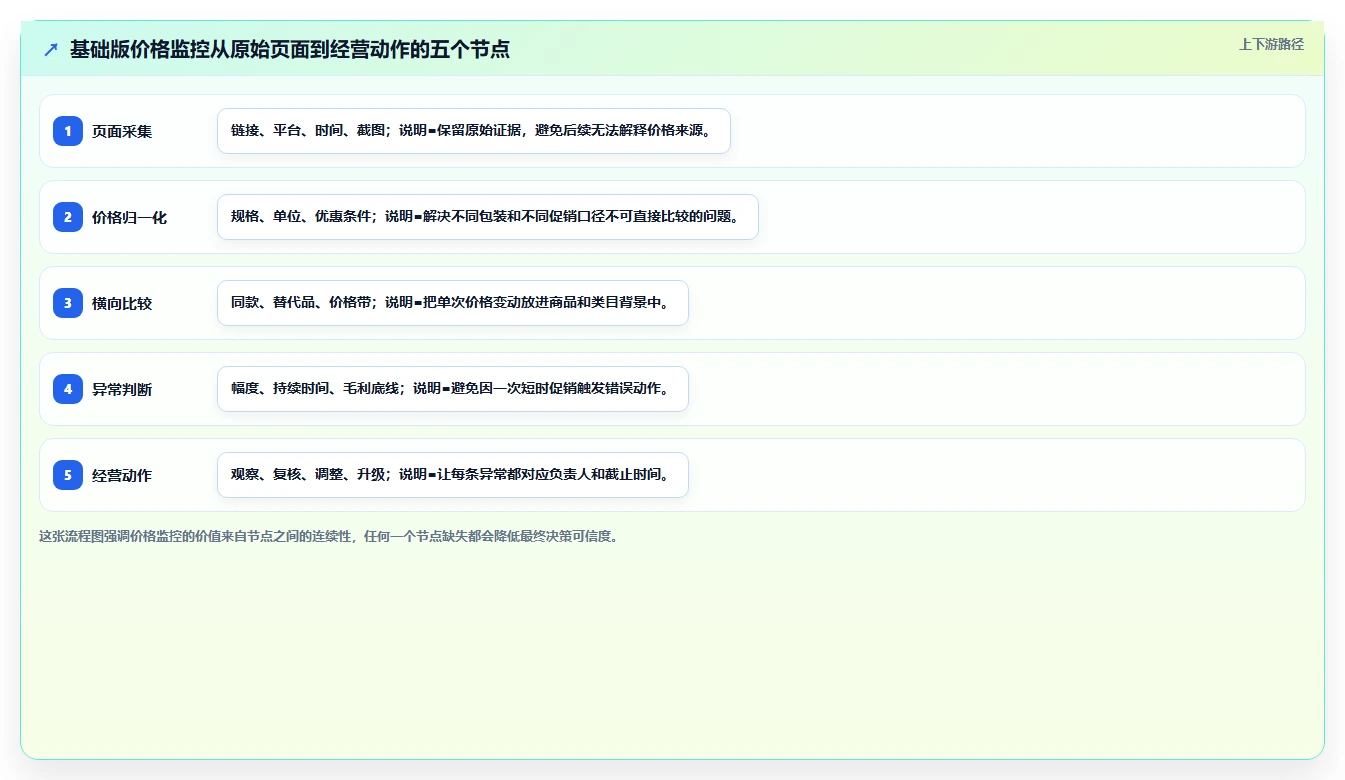Click the 链接、平台、时间、截图 description box
The image size is (1345, 780).
(474, 131)
